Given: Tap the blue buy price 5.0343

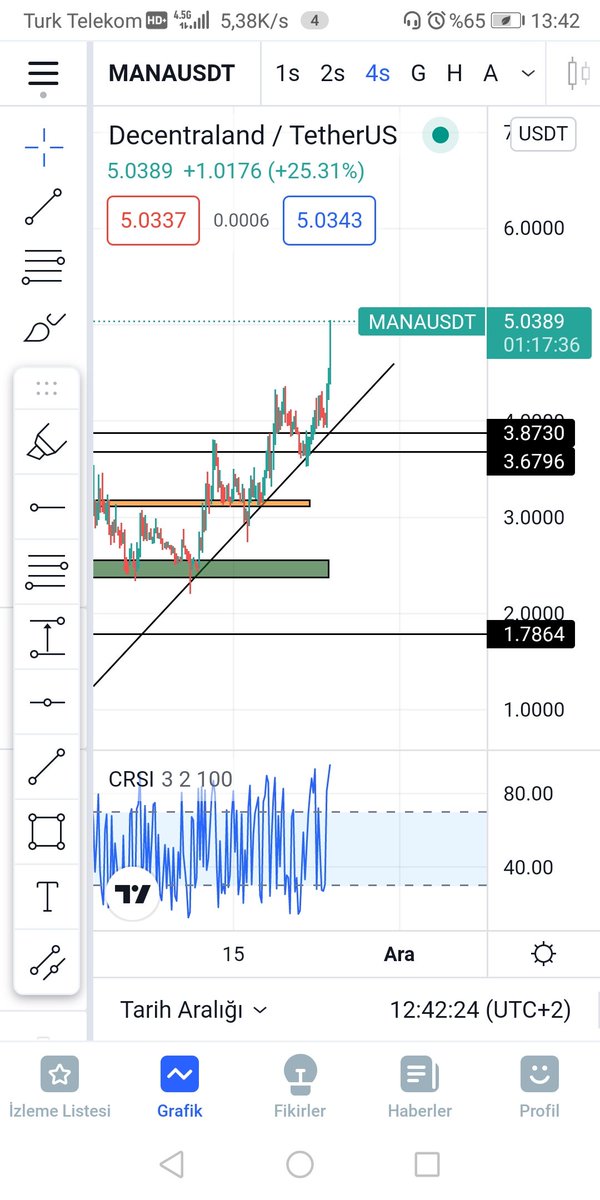Looking at the screenshot, I should point(329,220).
